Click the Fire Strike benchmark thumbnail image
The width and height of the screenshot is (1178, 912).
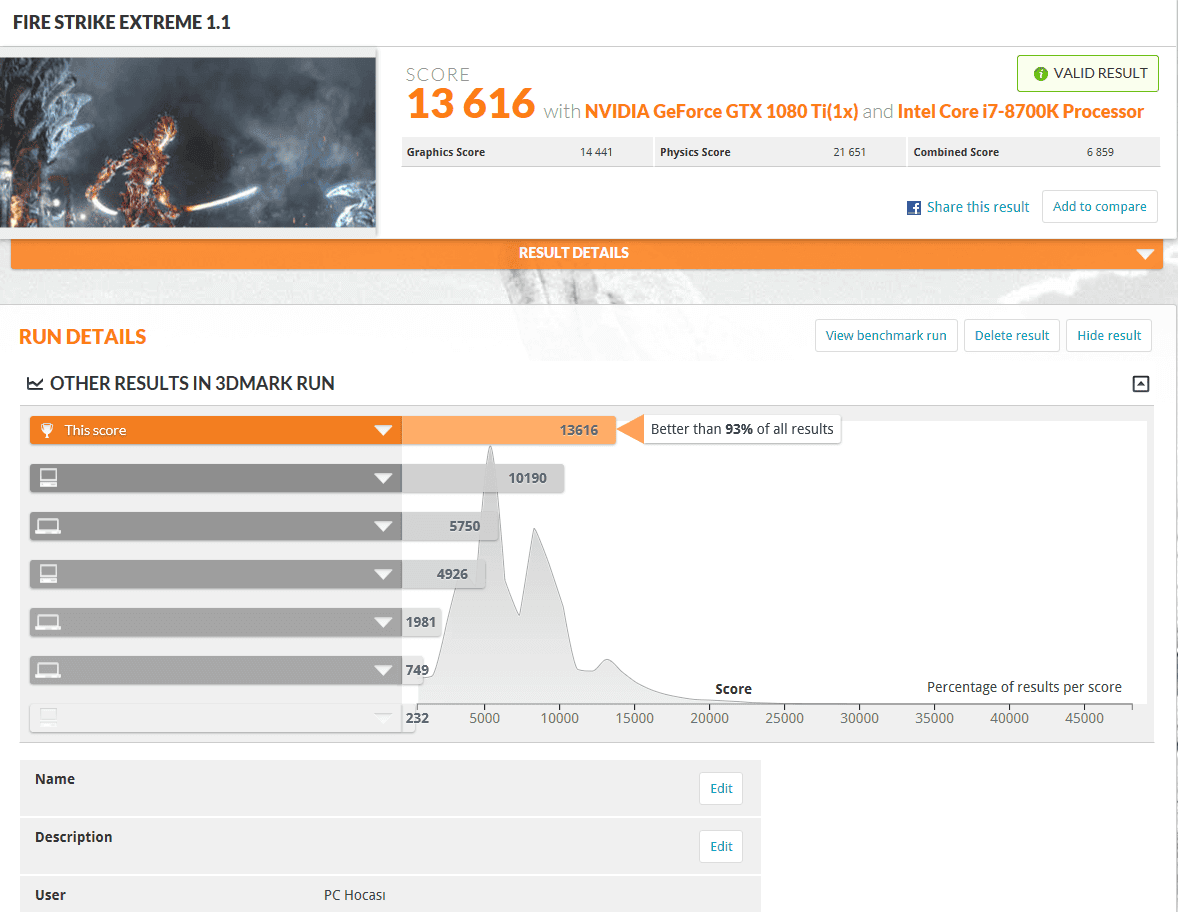(188, 142)
